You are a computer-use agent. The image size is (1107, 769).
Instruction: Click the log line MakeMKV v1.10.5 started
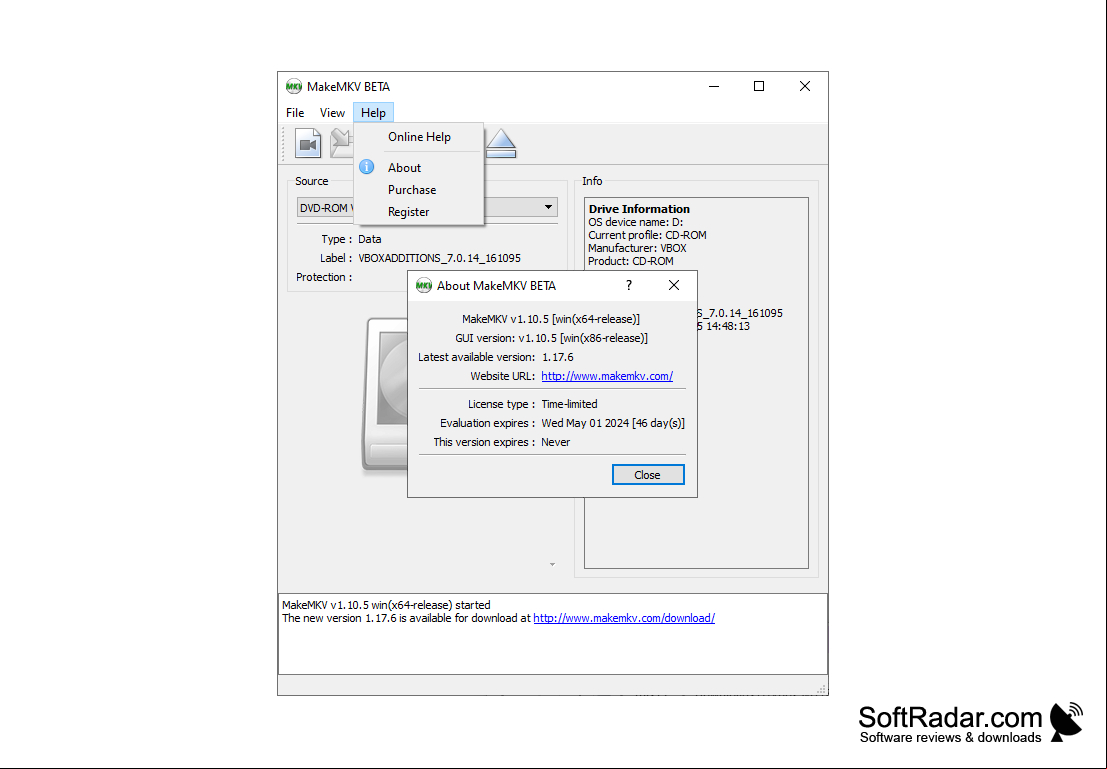point(386,605)
